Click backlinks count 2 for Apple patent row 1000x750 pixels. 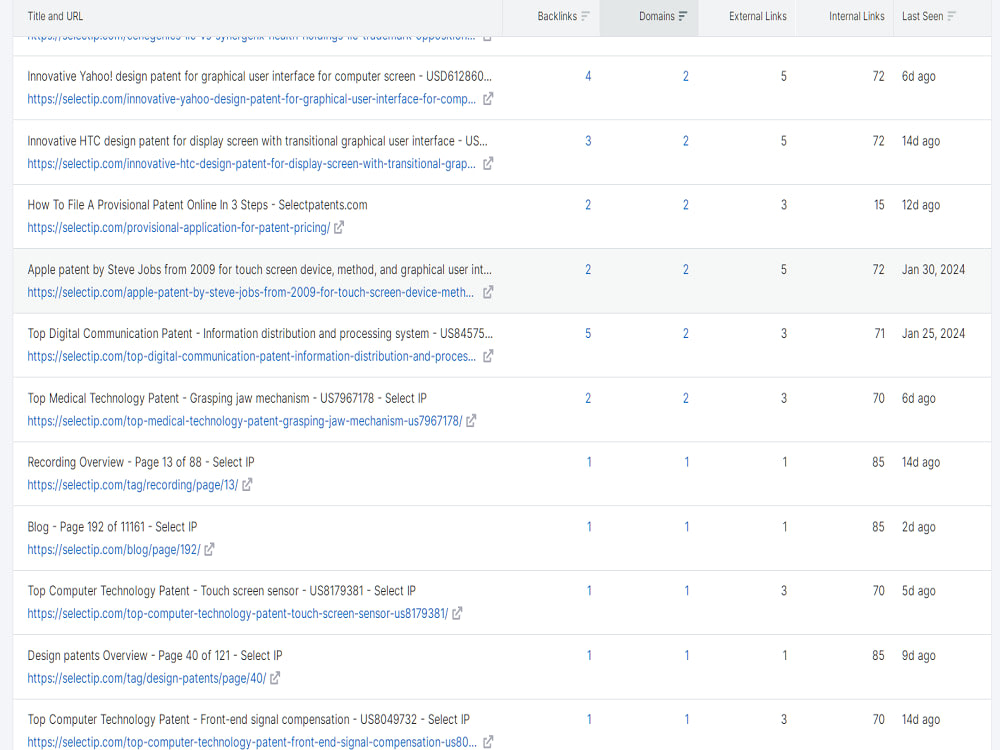click(588, 270)
